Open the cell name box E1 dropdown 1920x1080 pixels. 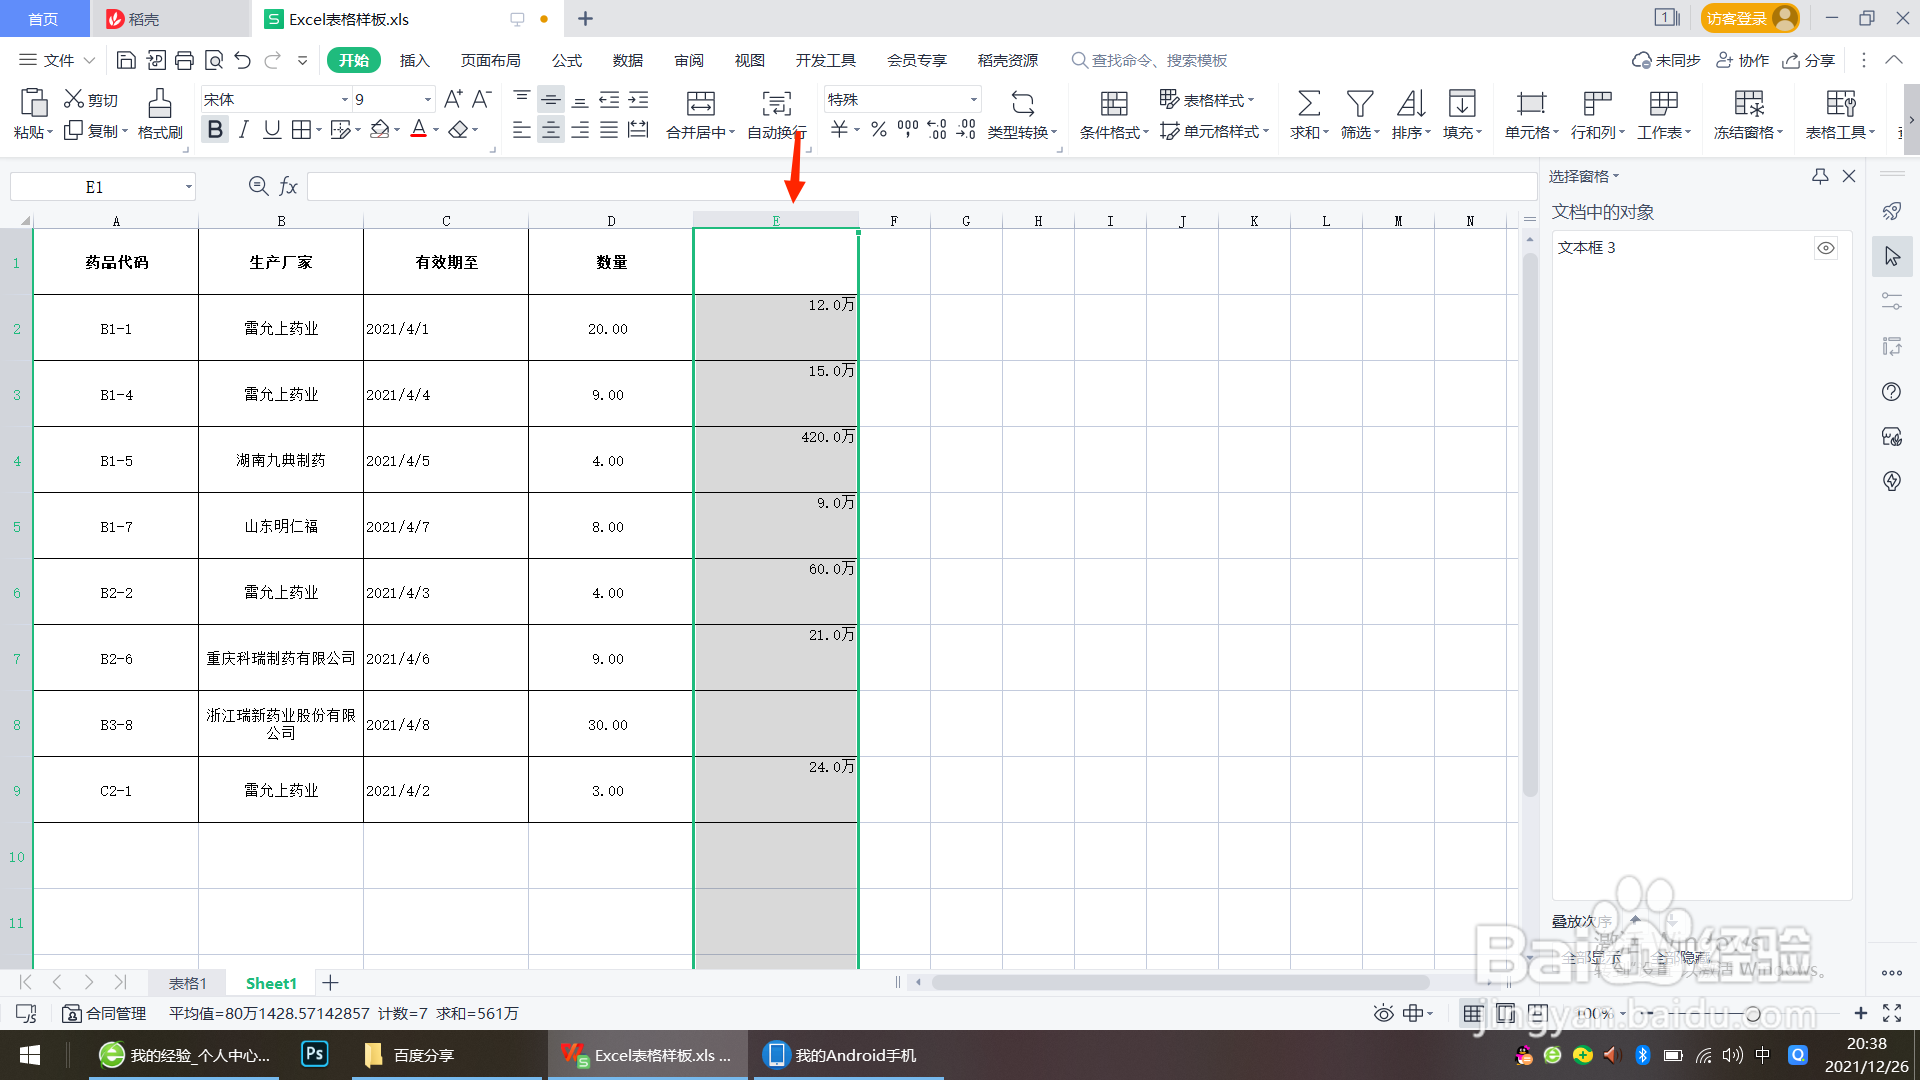(x=188, y=187)
